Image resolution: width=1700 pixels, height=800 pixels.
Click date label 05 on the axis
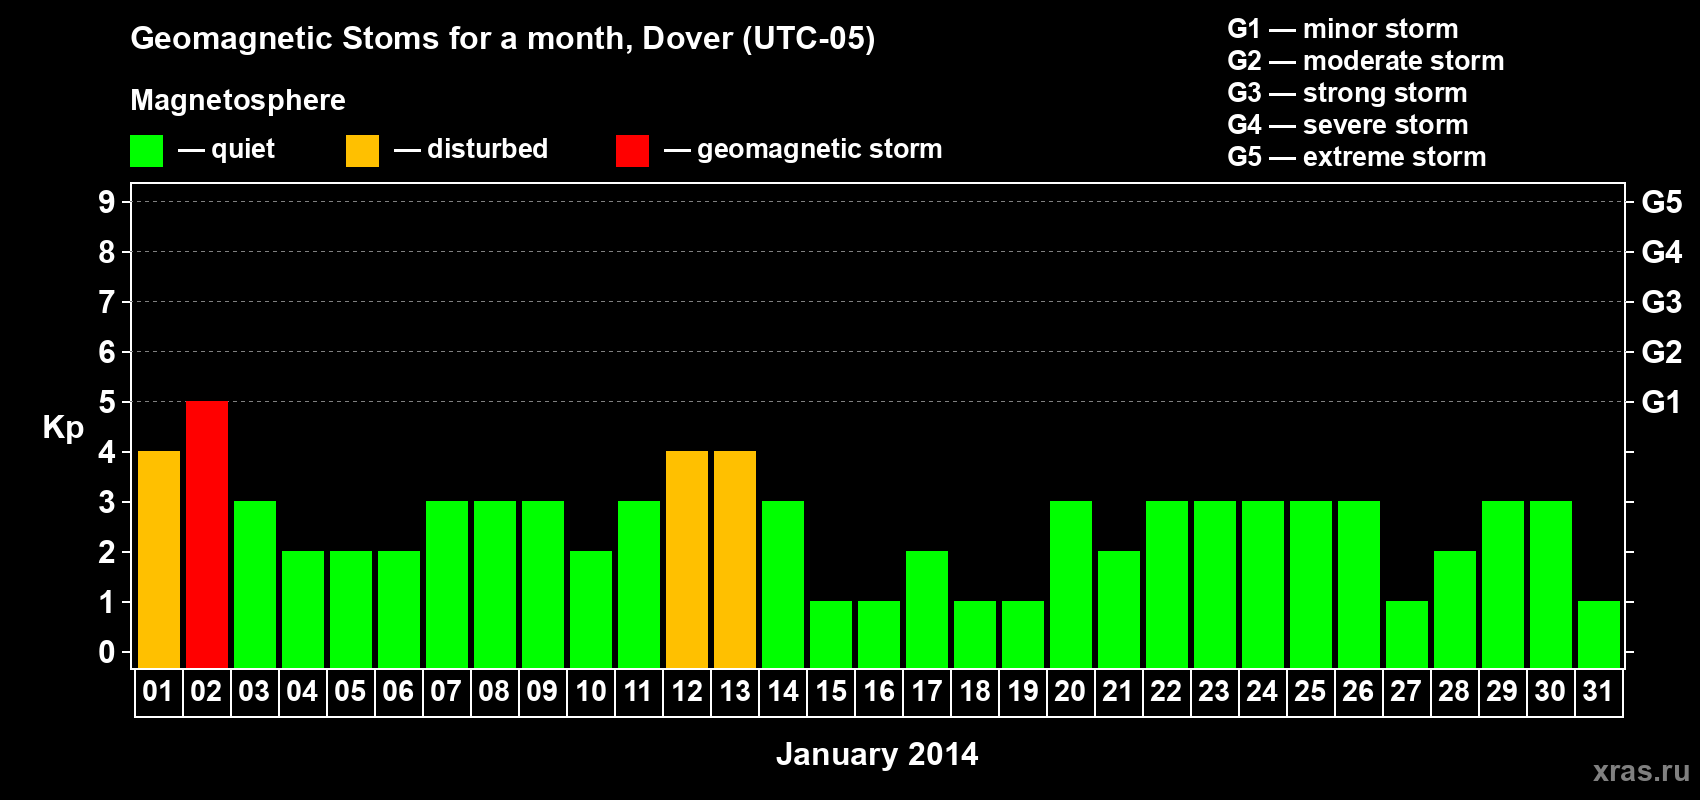[350, 691]
